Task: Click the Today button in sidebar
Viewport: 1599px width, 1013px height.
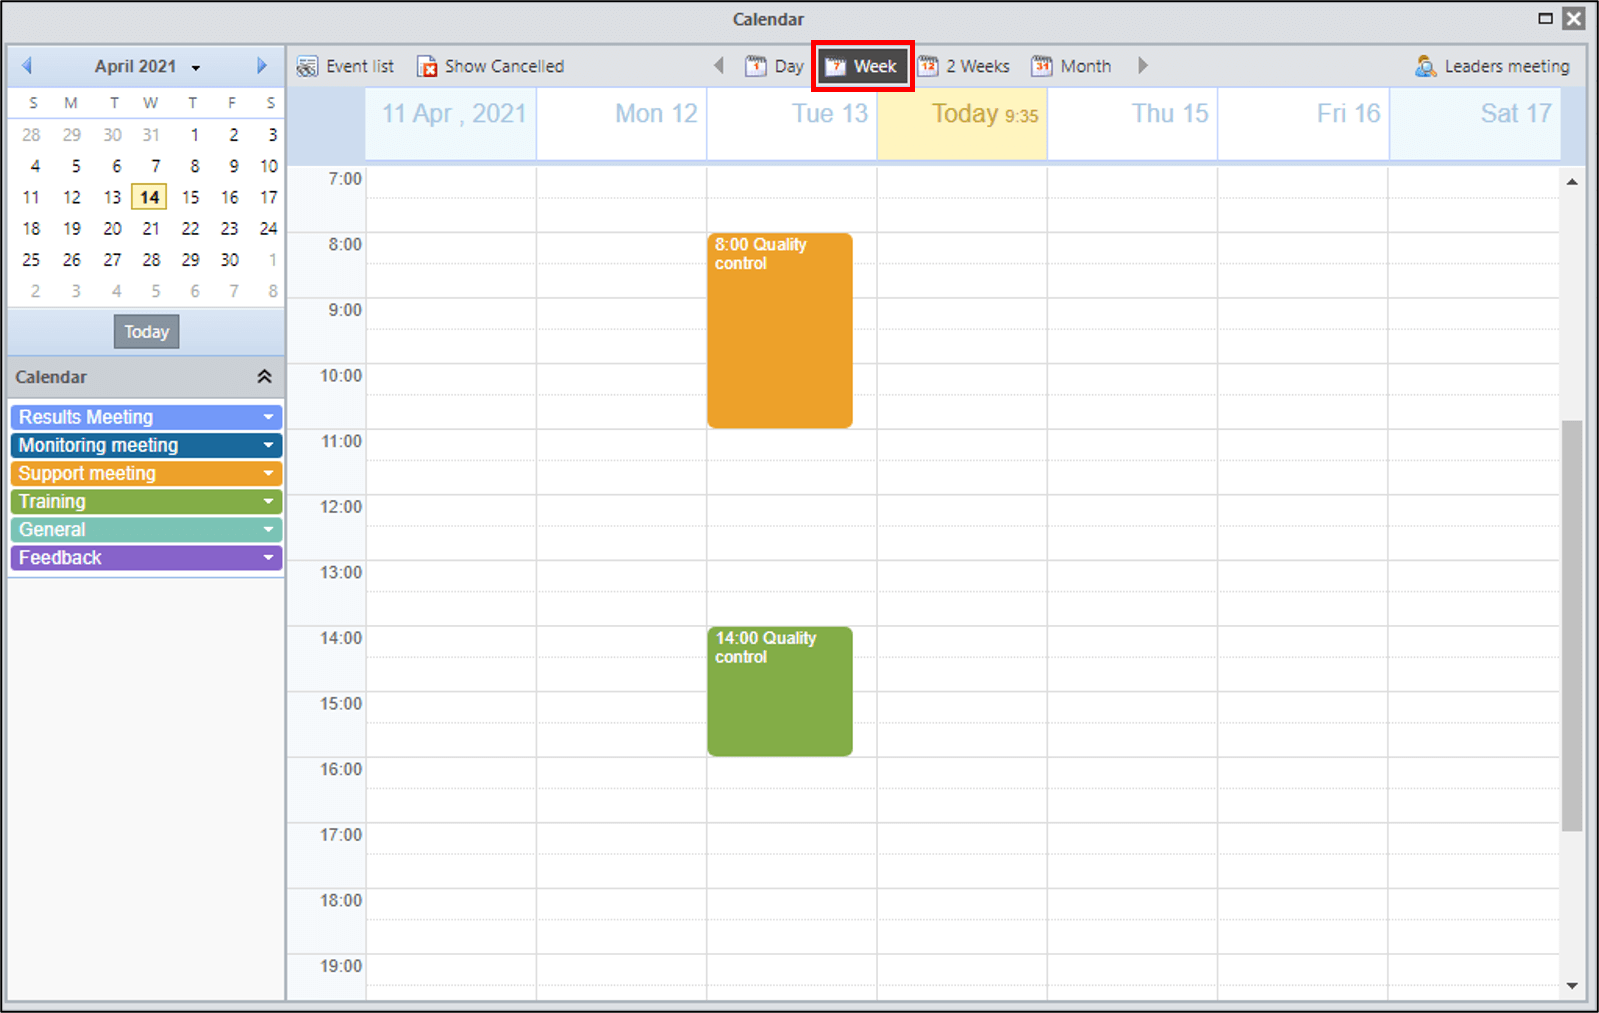Action: 146,332
